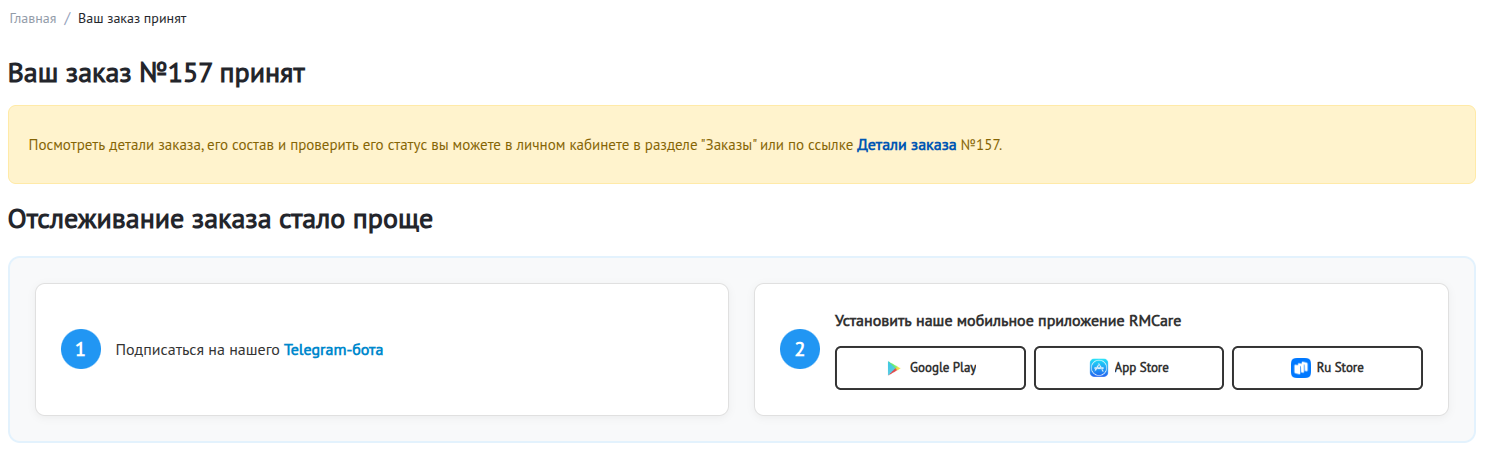Viewport: 1489px width, 468px height.
Task: Click the blue step 2 circle badge
Action: (799, 350)
